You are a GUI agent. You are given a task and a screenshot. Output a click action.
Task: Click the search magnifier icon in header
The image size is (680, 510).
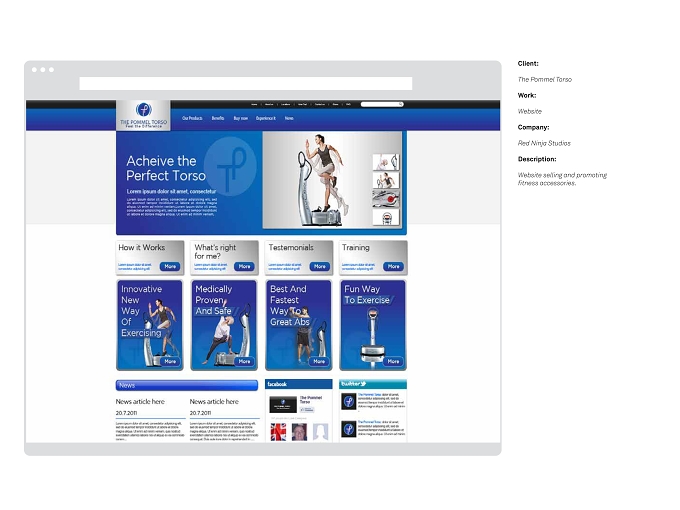click(400, 104)
